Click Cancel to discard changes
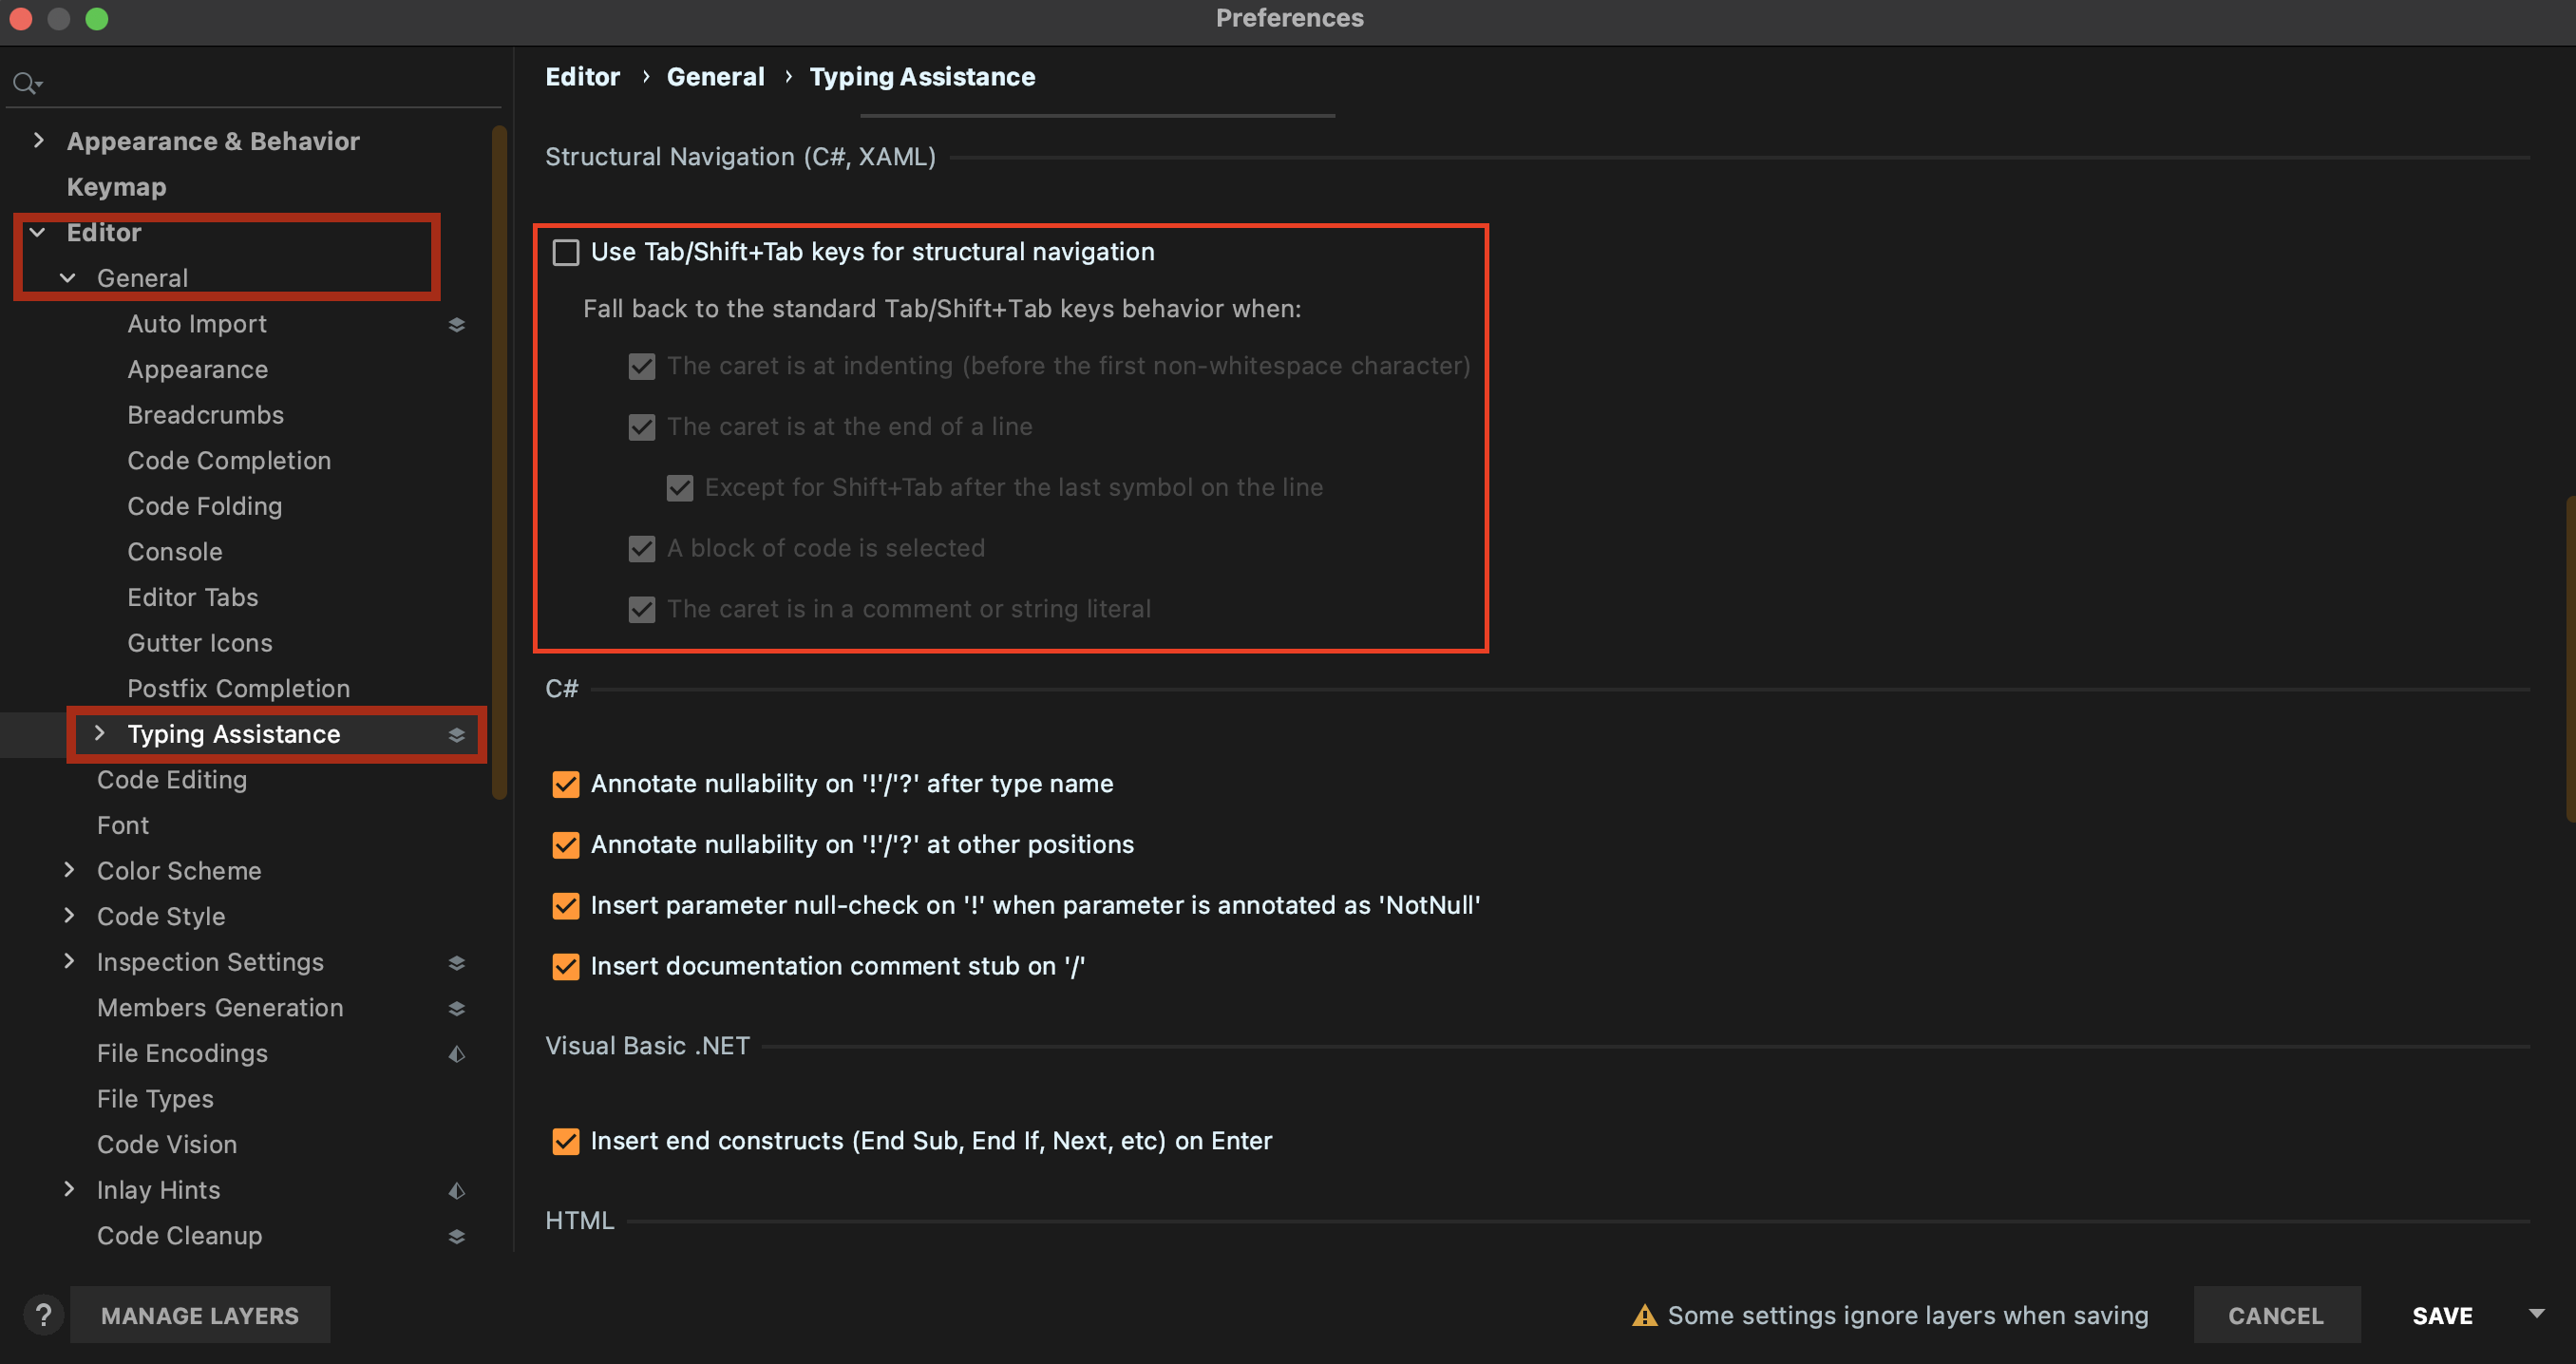The height and width of the screenshot is (1364, 2576). click(2276, 1315)
